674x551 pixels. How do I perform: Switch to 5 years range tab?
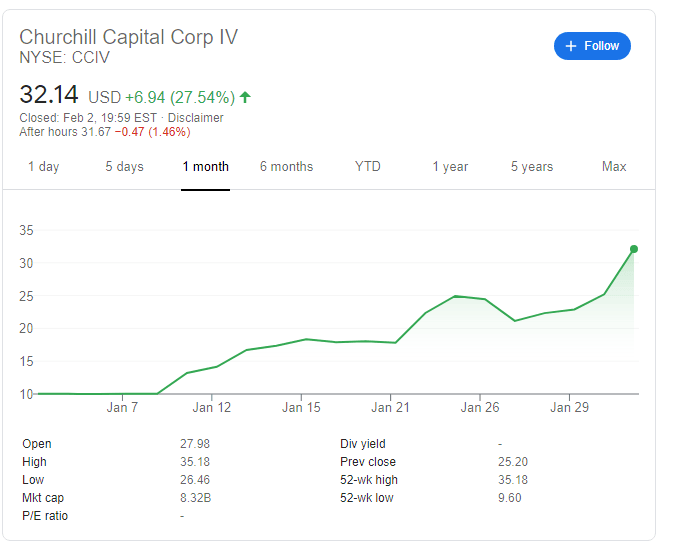coord(532,167)
